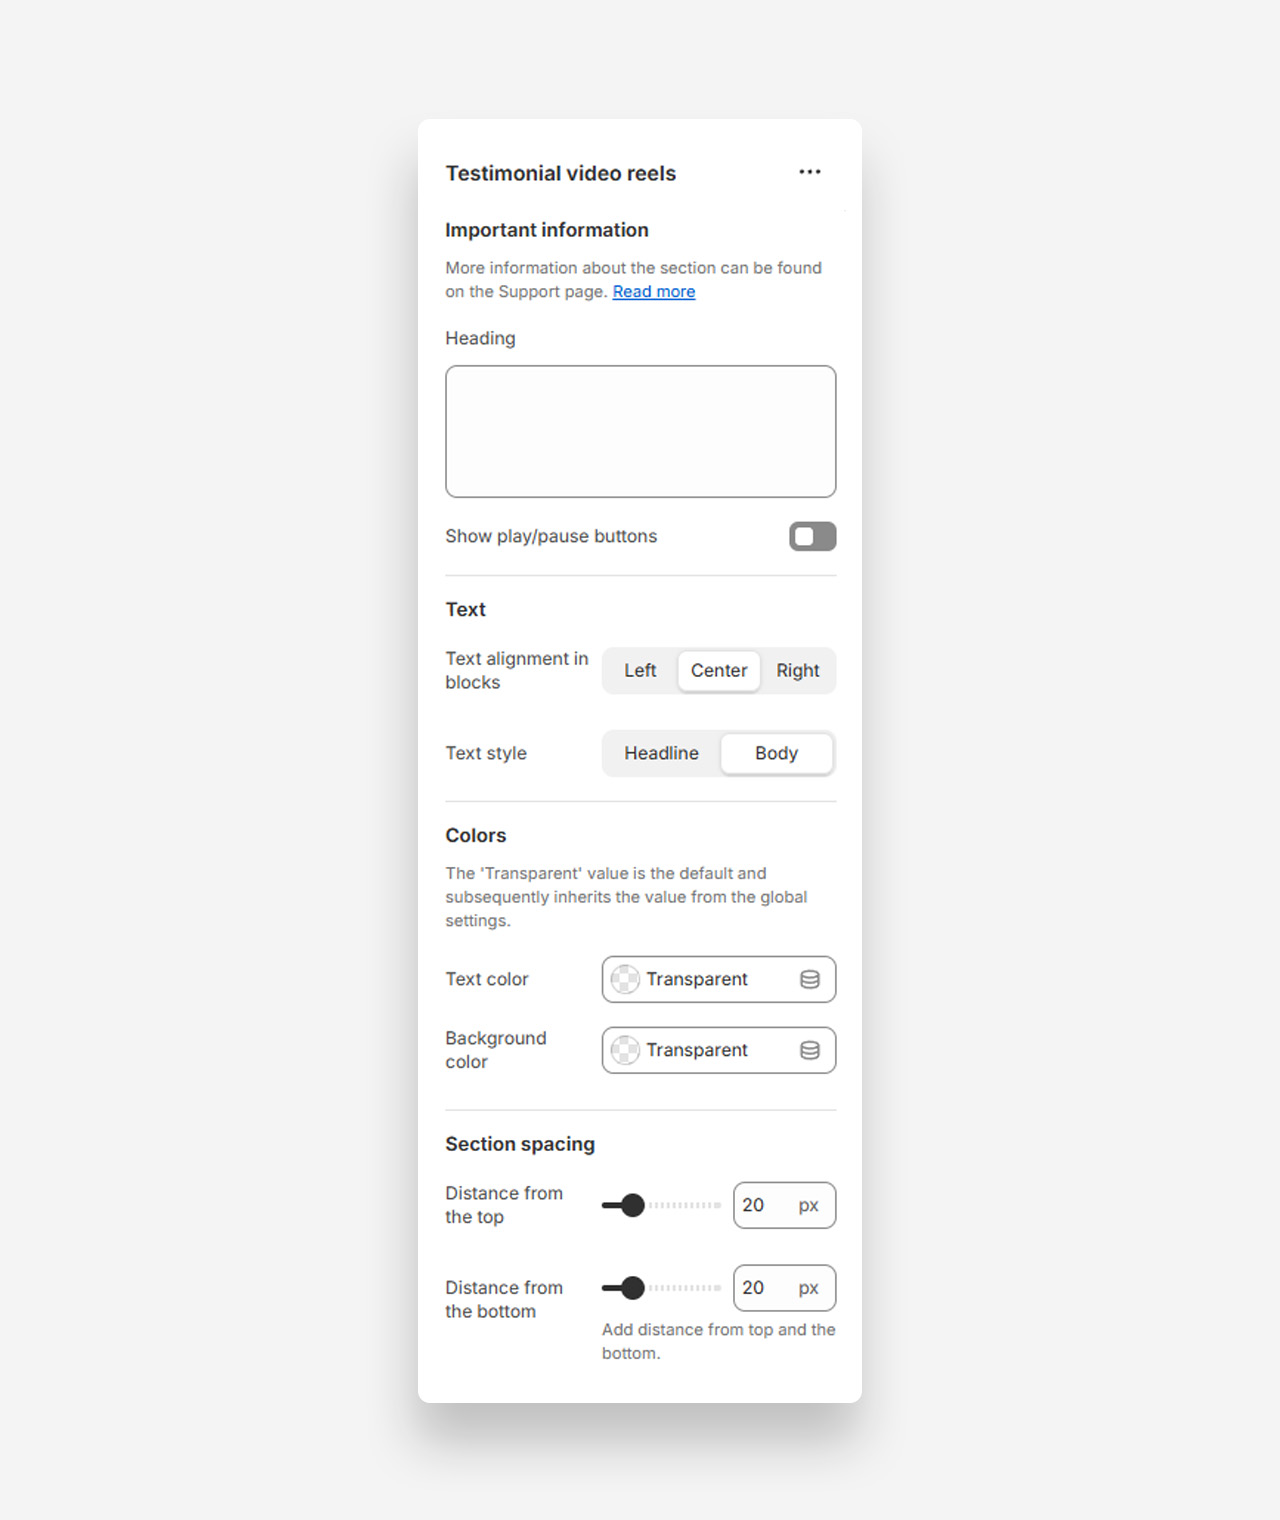This screenshot has height=1520, width=1280.
Task: Click the Distance from the top slider handle
Action: coord(632,1206)
